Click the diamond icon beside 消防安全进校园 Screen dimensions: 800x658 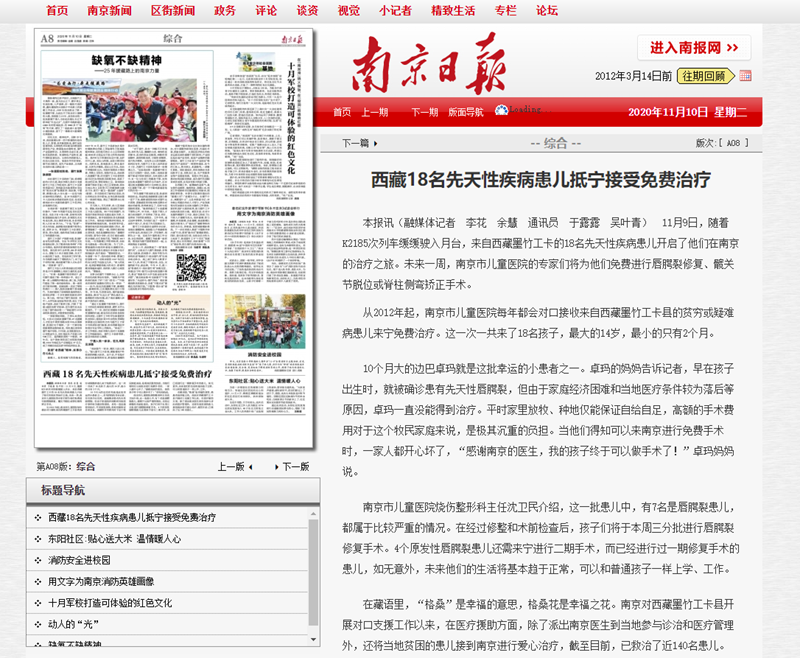[x=37, y=559]
